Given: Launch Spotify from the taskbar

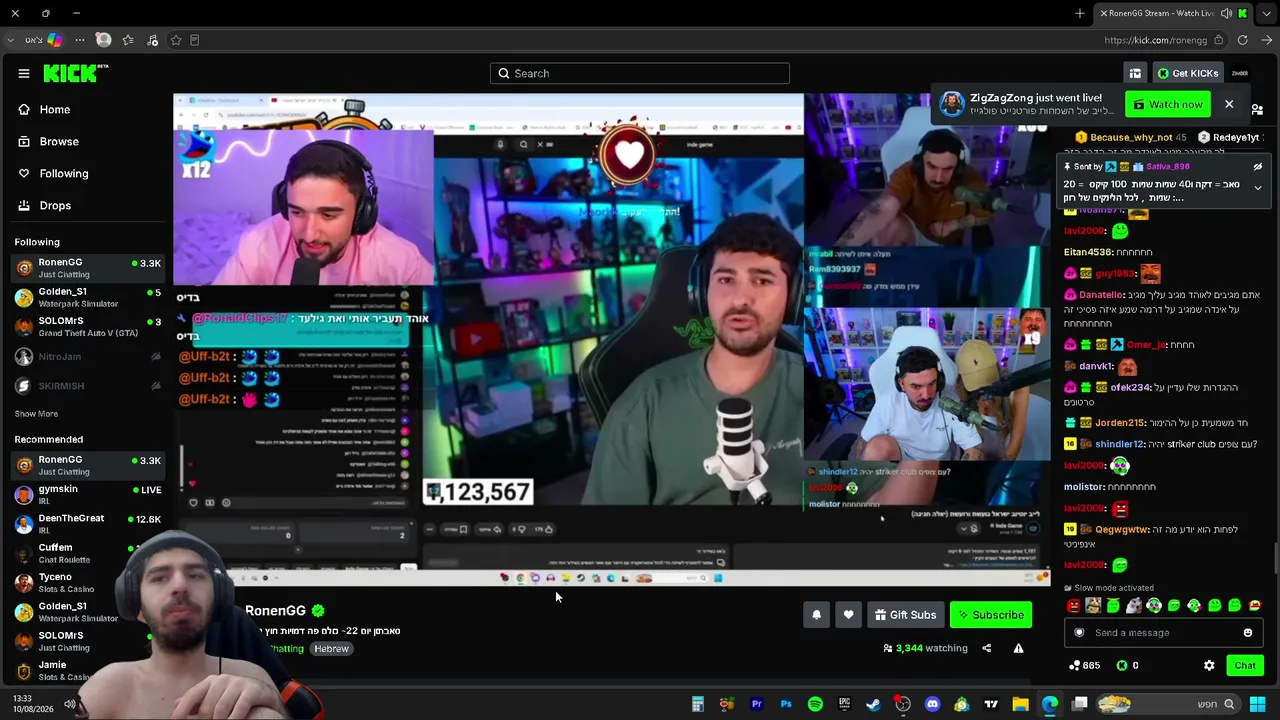Looking at the screenshot, I should [x=815, y=704].
